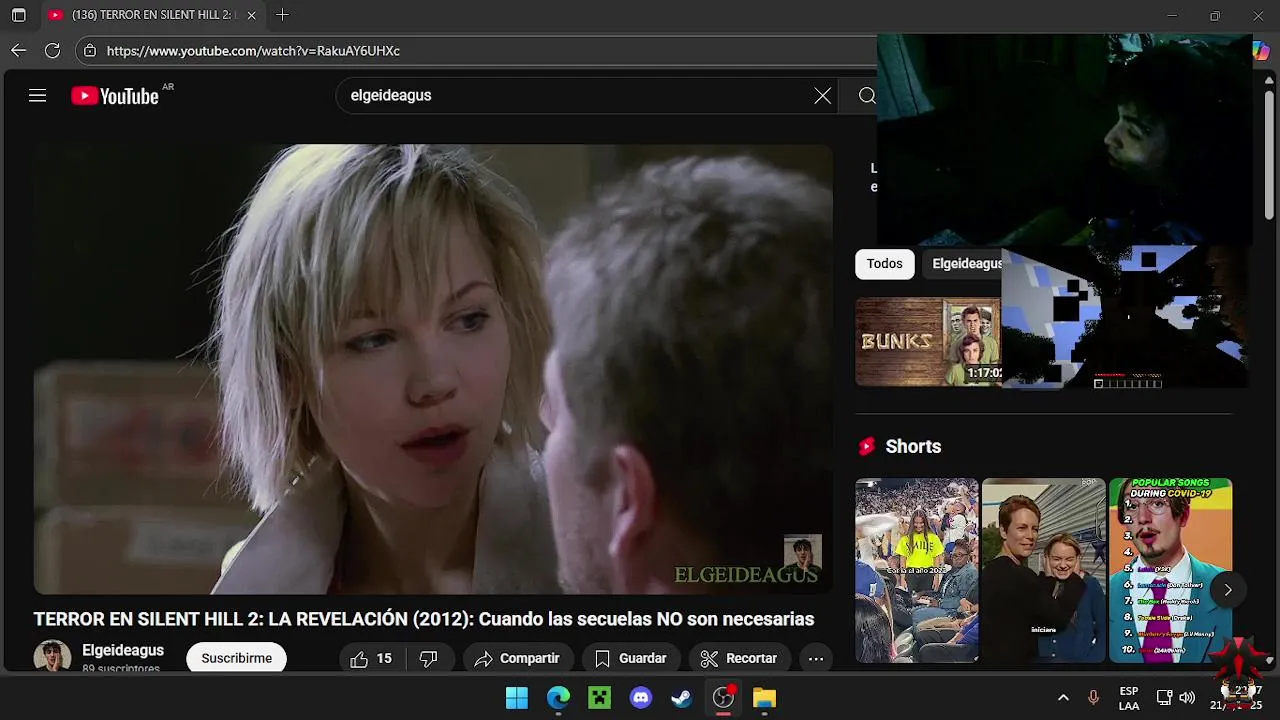
Task: Open the YouTube hamburger guide menu
Action: pos(38,96)
